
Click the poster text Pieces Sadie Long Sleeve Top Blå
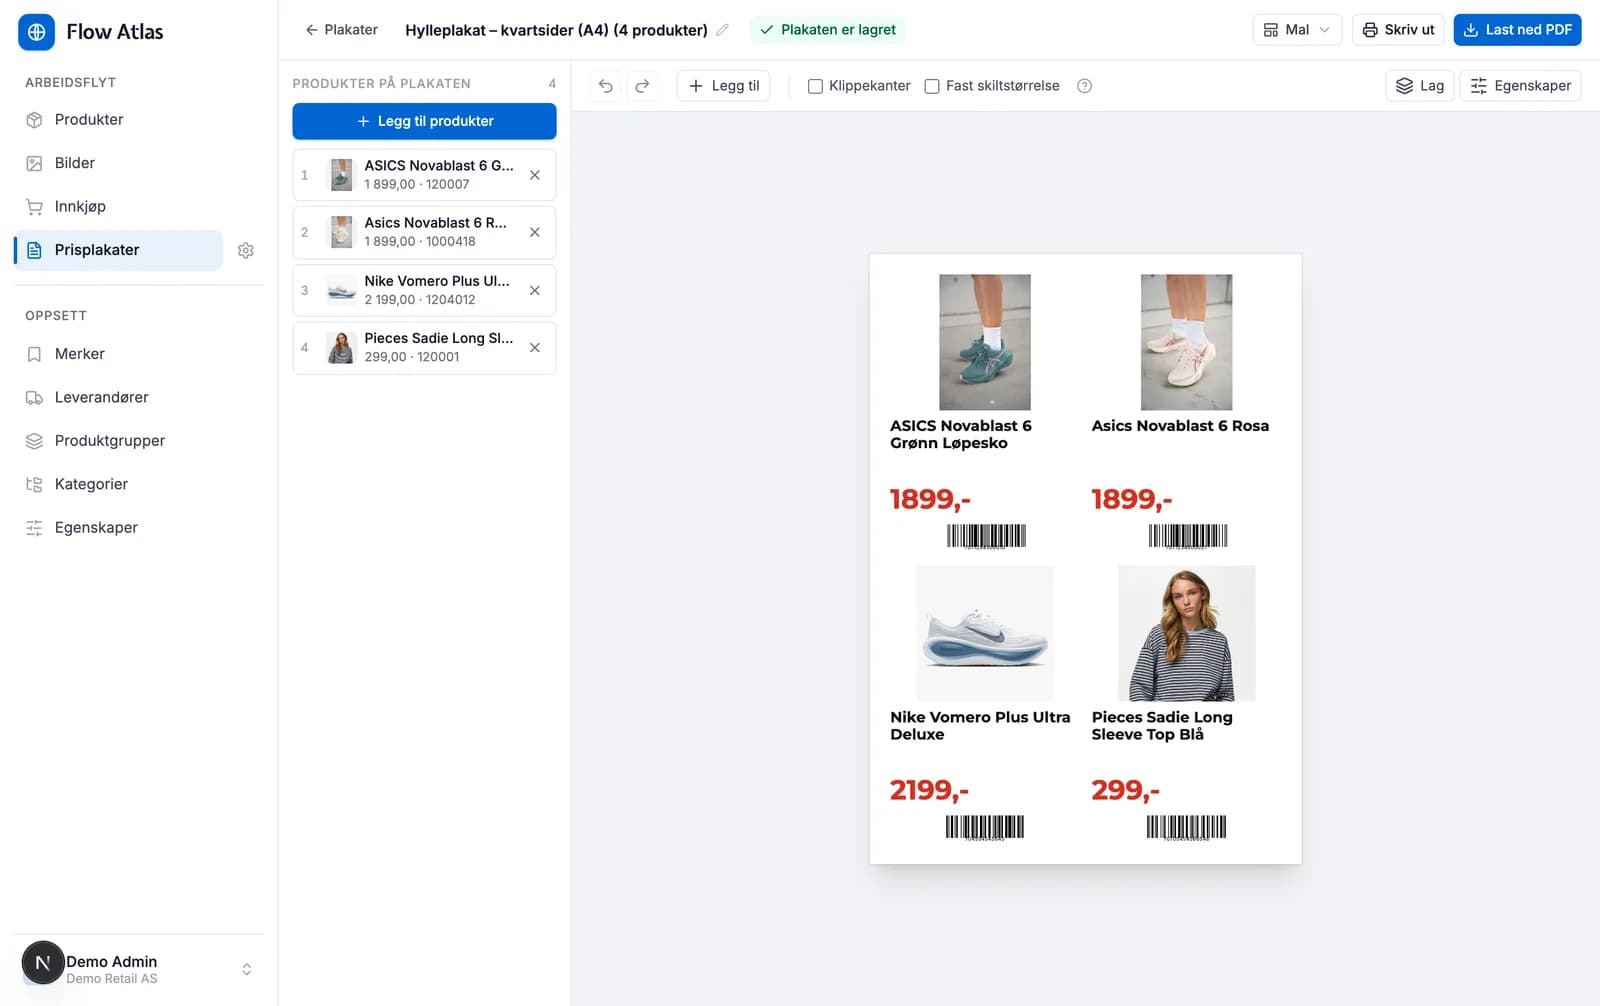[1162, 726]
